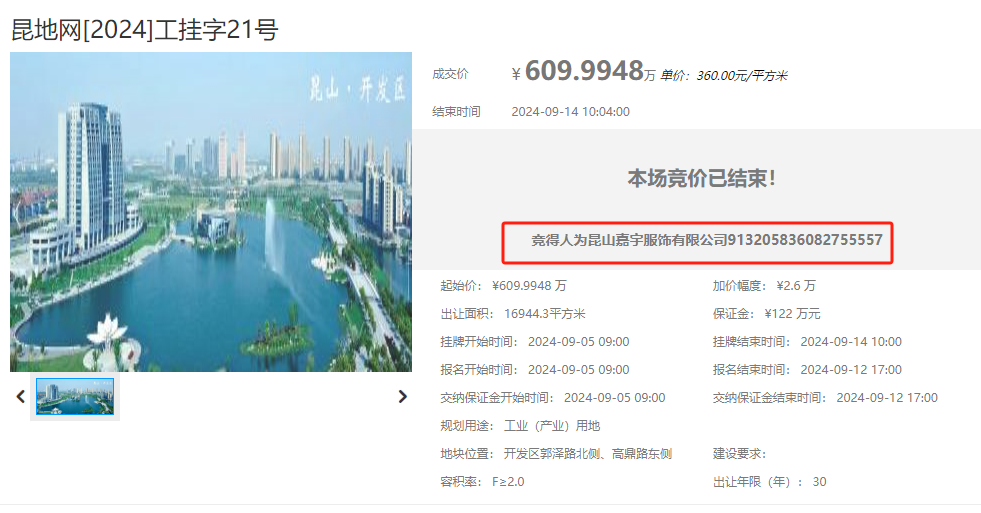Click the previous image arrow
981x513 pixels.
tap(21, 397)
